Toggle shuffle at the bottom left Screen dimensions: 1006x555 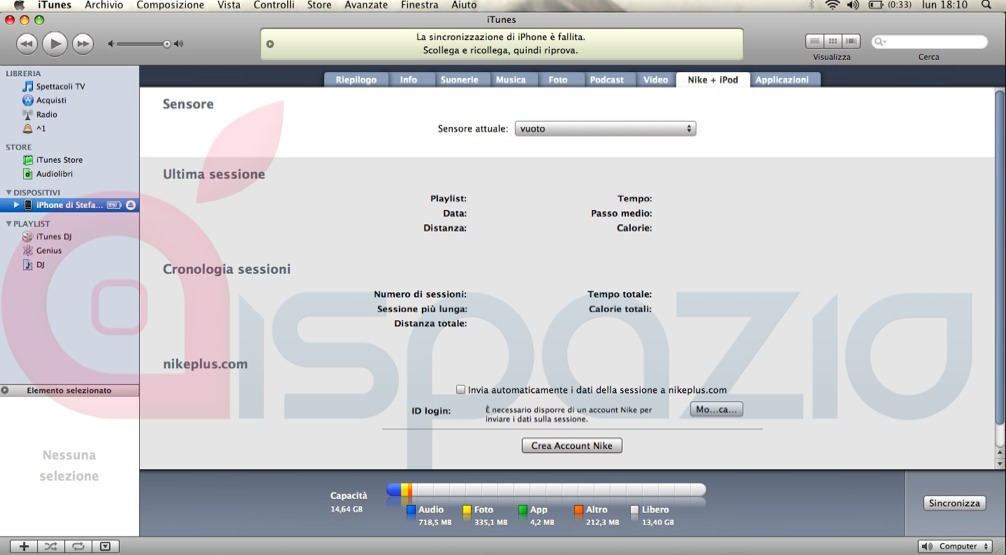[x=50, y=547]
